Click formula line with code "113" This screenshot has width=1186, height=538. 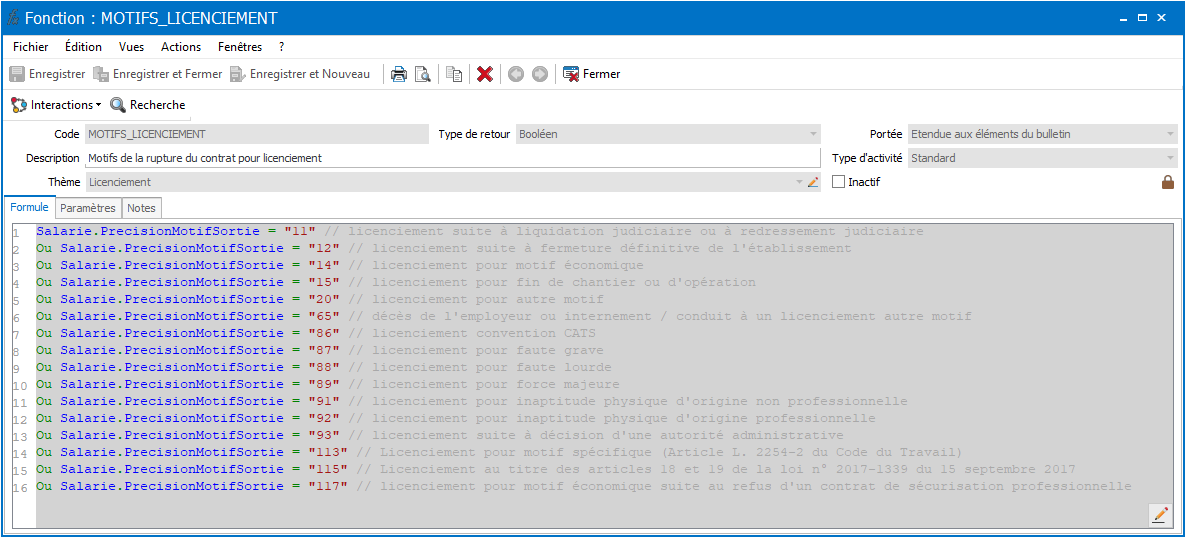[499, 452]
